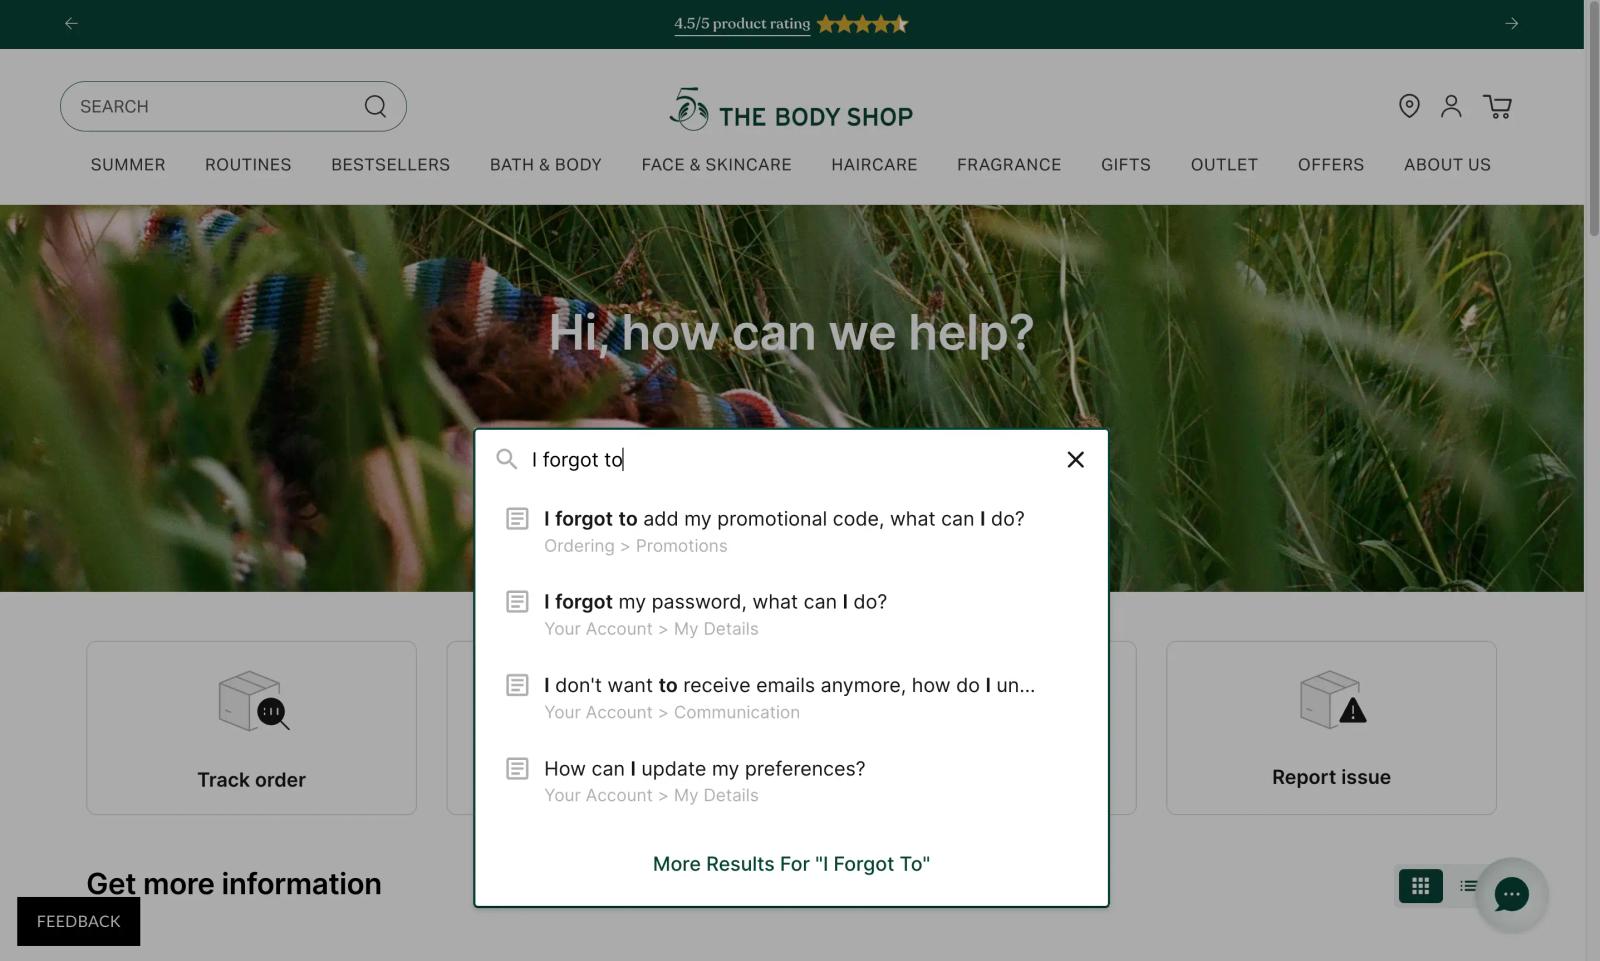Open the BESTSELLERS menu
Viewport: 1600px width, 961px height.
point(391,165)
